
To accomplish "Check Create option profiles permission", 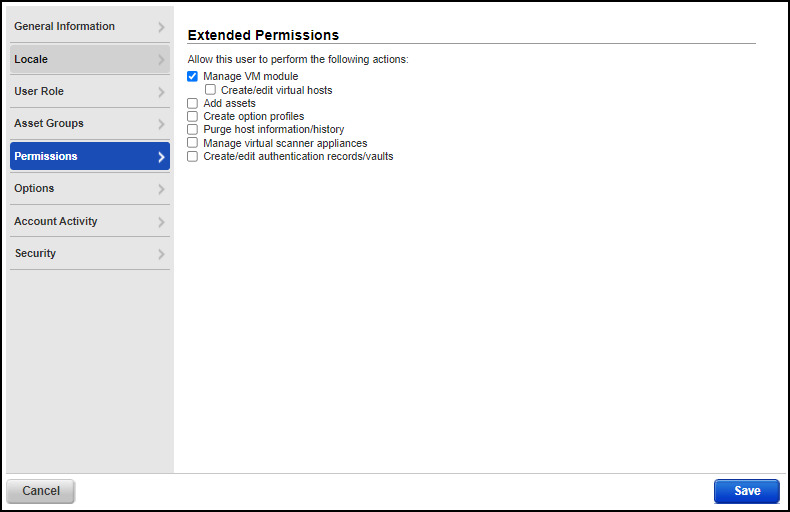I will [x=193, y=117].
